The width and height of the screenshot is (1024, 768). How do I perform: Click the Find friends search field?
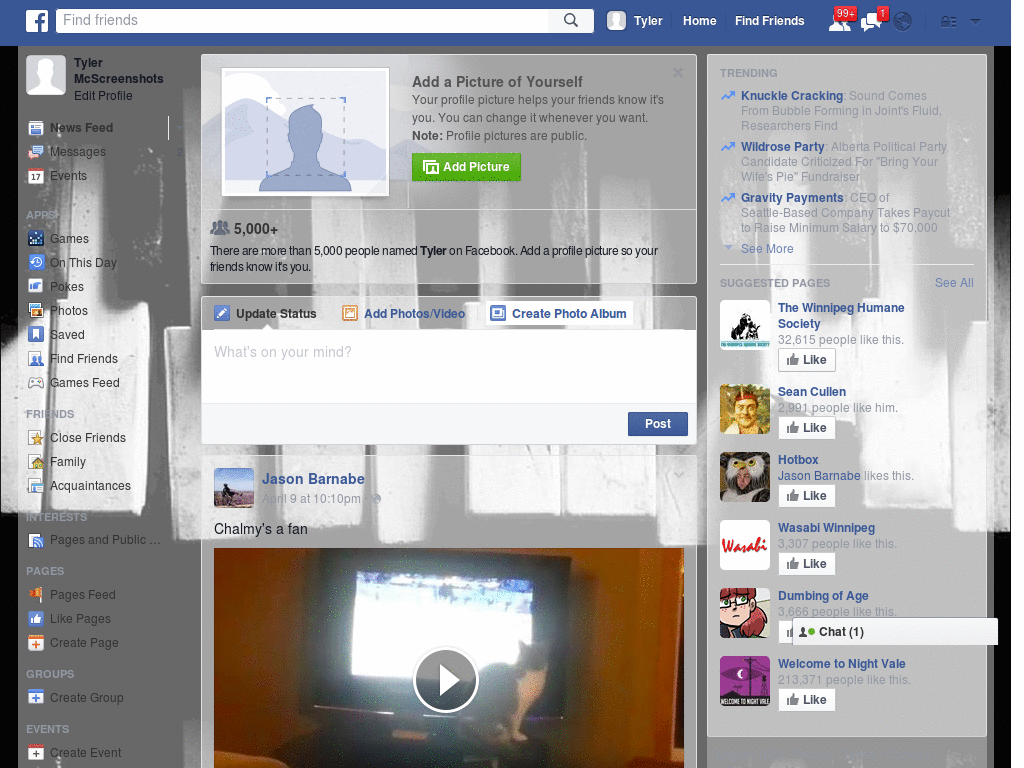coord(303,20)
